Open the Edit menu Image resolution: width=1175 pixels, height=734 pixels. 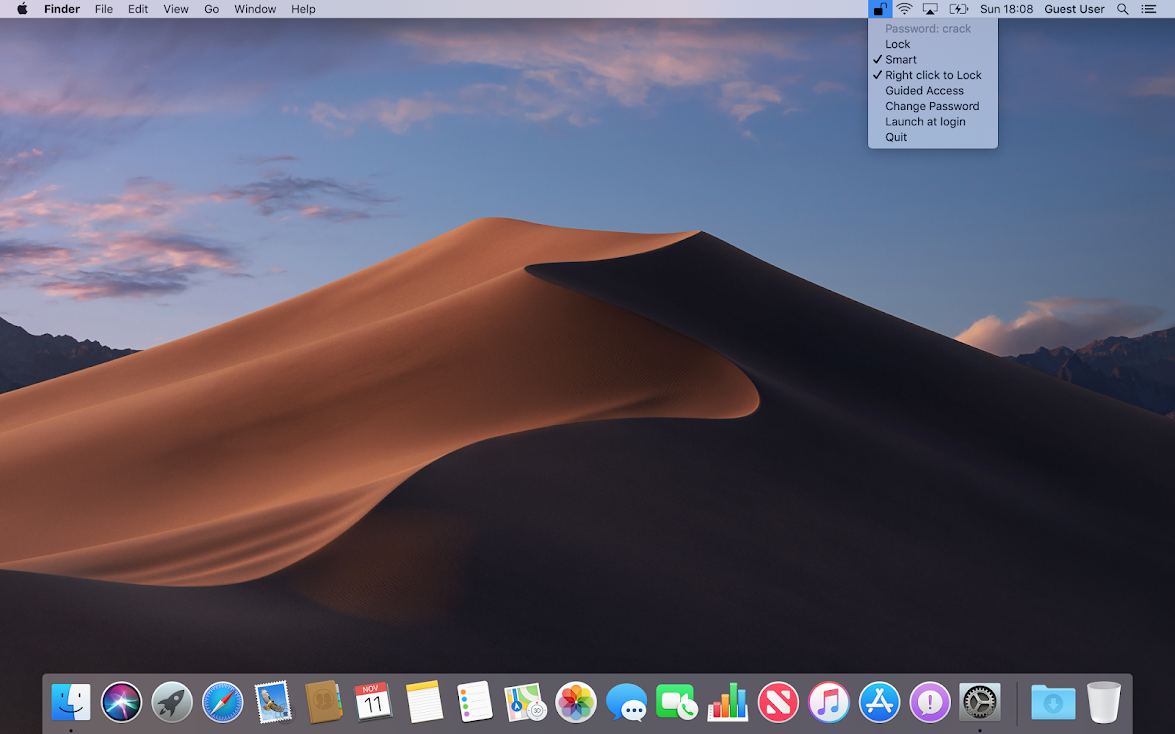tap(138, 9)
